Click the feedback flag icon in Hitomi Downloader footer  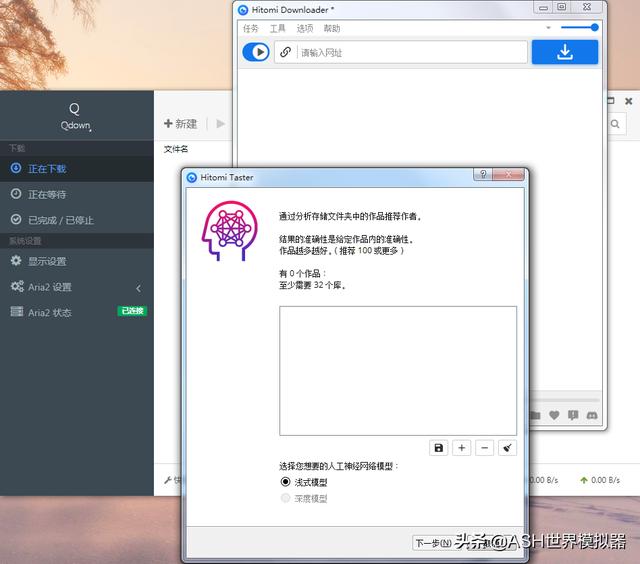(573, 415)
